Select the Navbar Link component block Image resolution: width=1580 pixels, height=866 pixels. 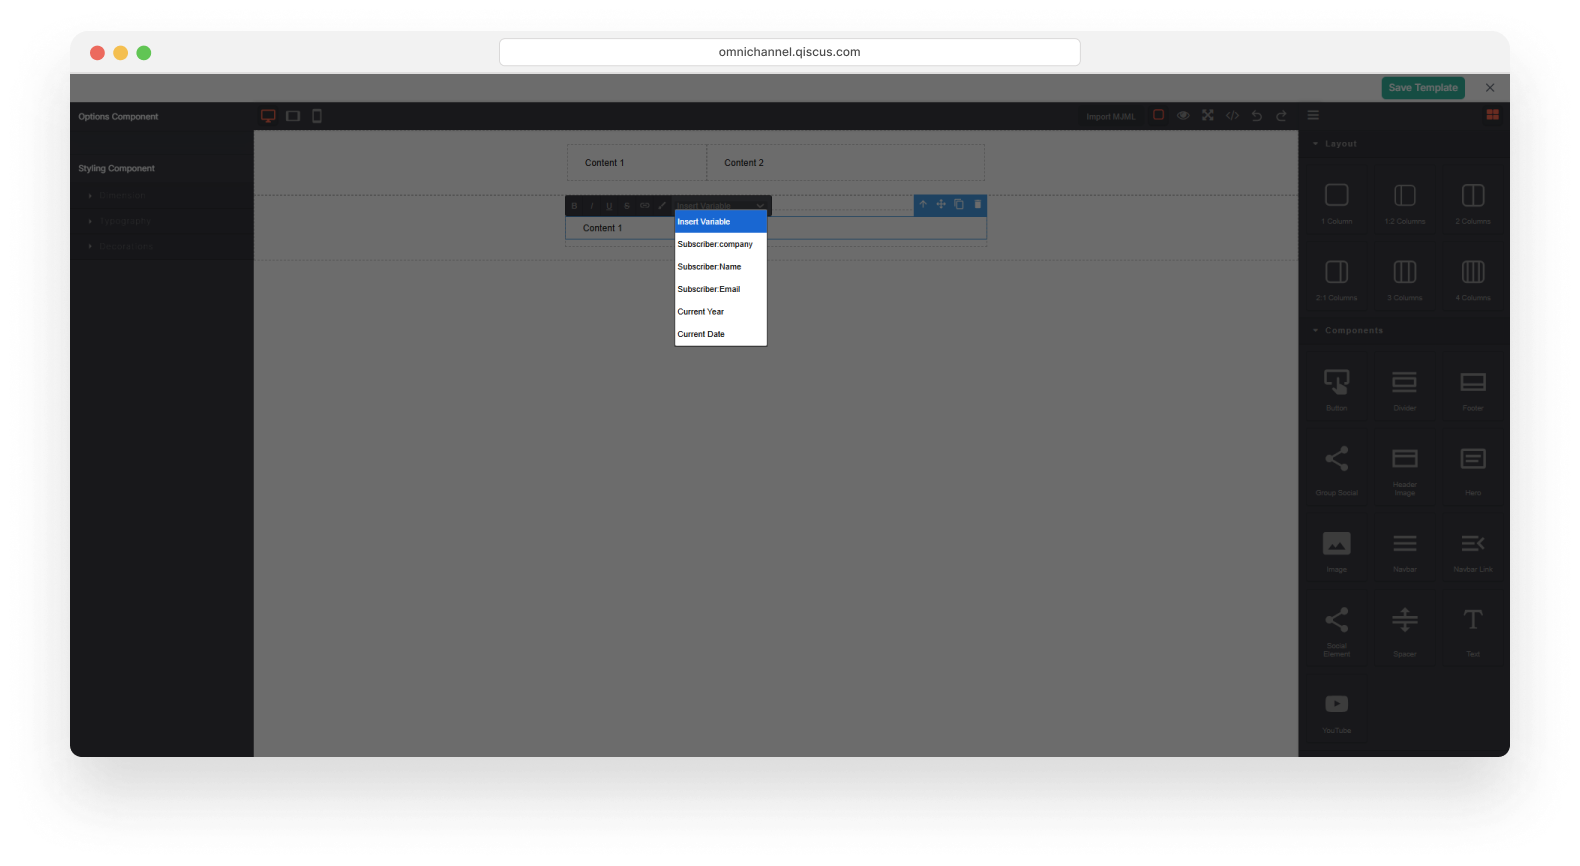click(x=1473, y=549)
